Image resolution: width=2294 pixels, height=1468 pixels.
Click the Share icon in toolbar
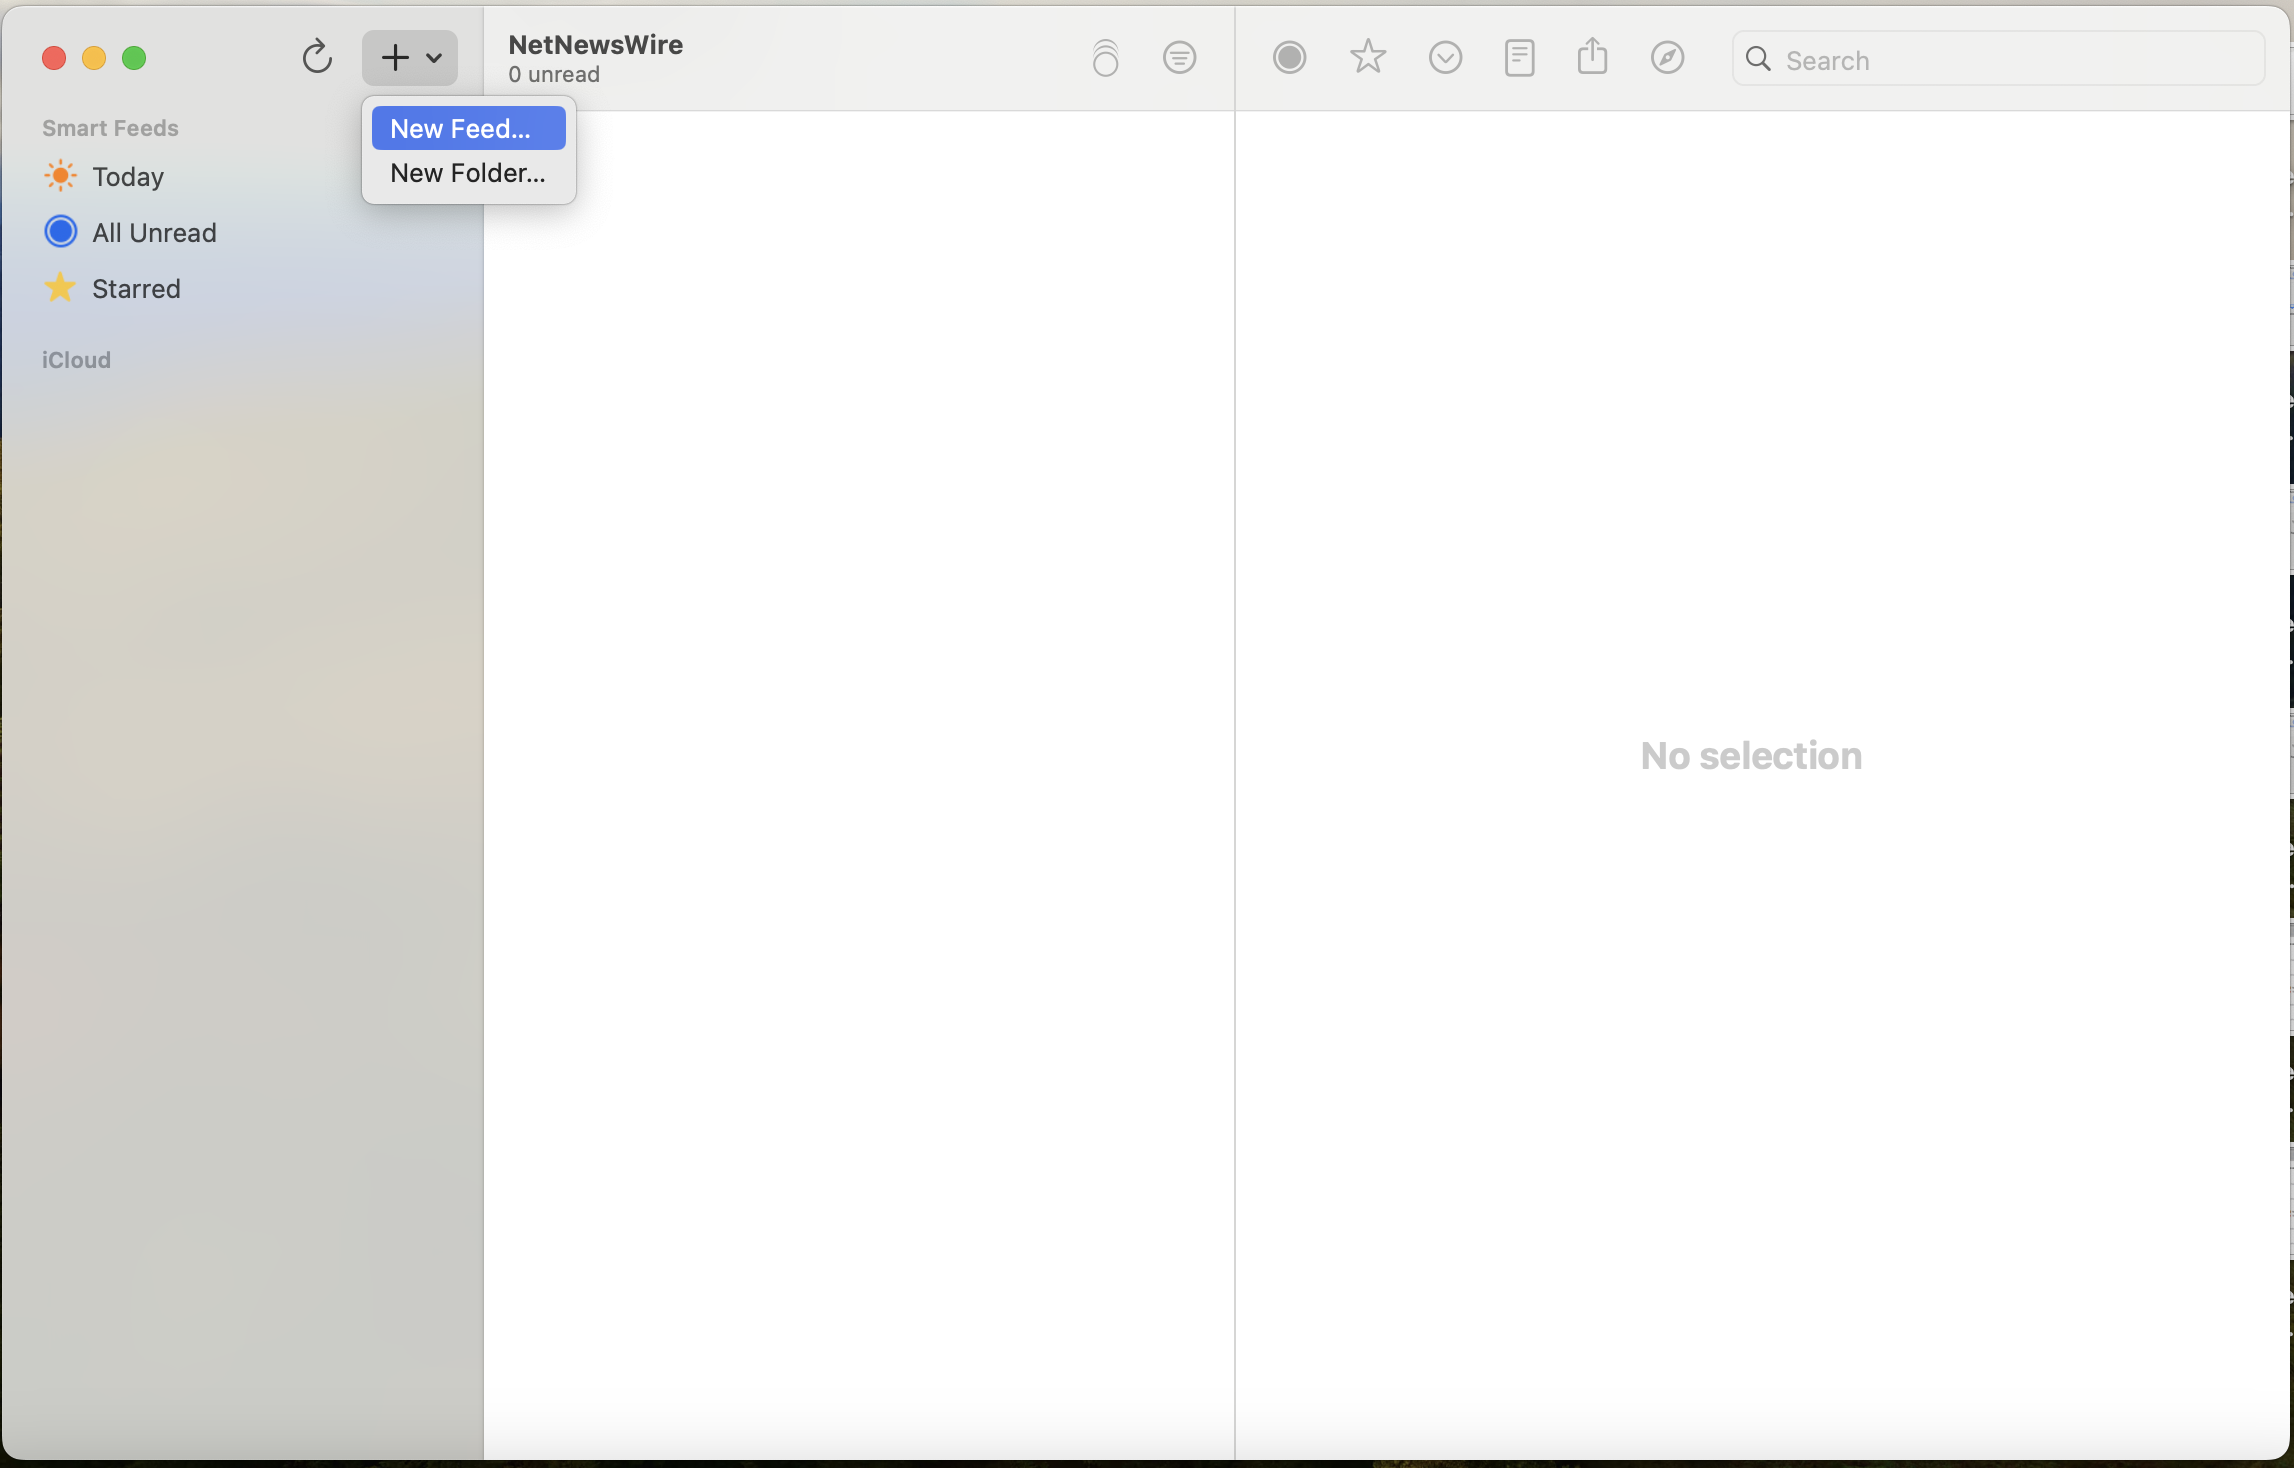coord(1592,57)
